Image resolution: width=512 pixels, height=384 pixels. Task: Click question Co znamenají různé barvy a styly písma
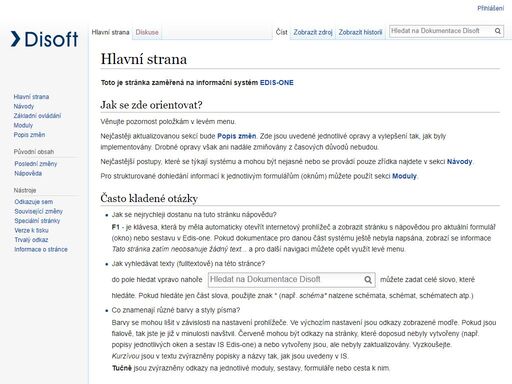click(176, 310)
